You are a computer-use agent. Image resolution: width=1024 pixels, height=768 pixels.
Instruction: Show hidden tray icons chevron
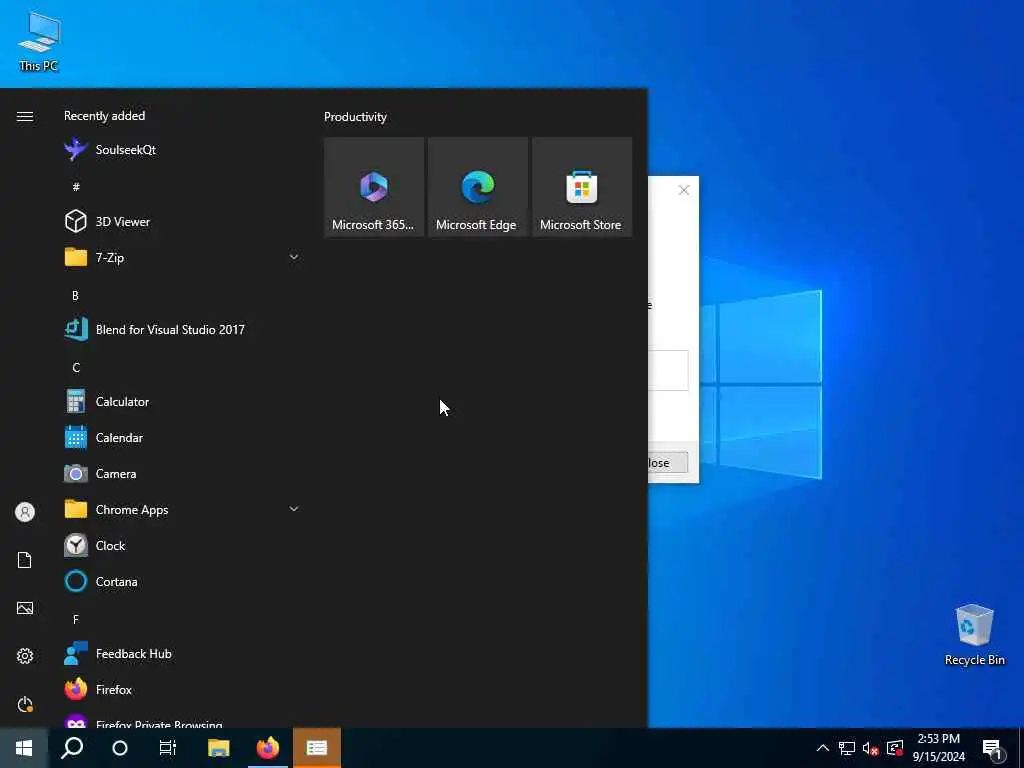coord(823,748)
